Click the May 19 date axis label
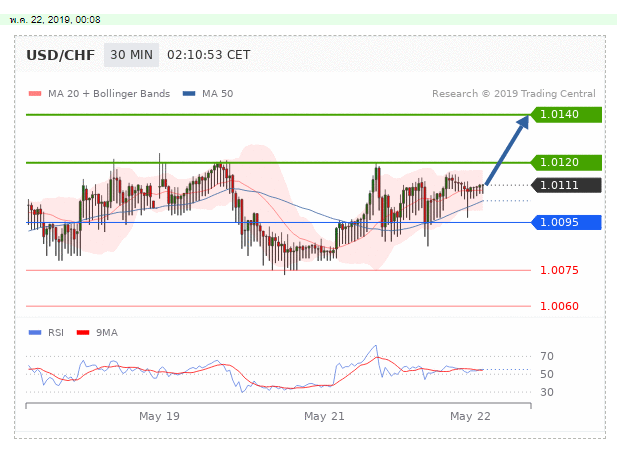This screenshot has width=617, height=451. pyautogui.click(x=159, y=416)
